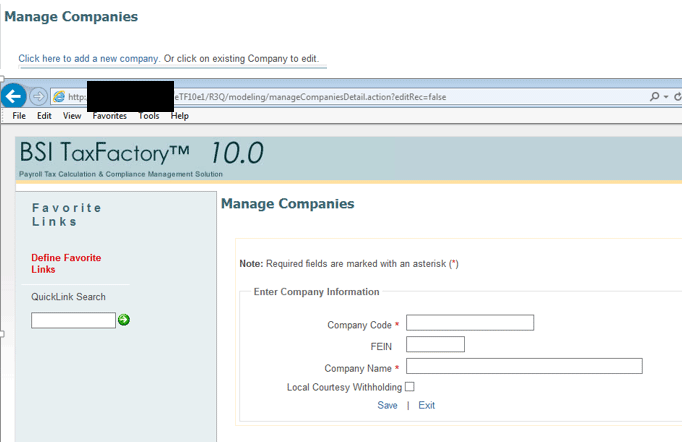The image size is (682, 442).
Task: Click the address bar search magnifier icon
Action: coord(654,97)
